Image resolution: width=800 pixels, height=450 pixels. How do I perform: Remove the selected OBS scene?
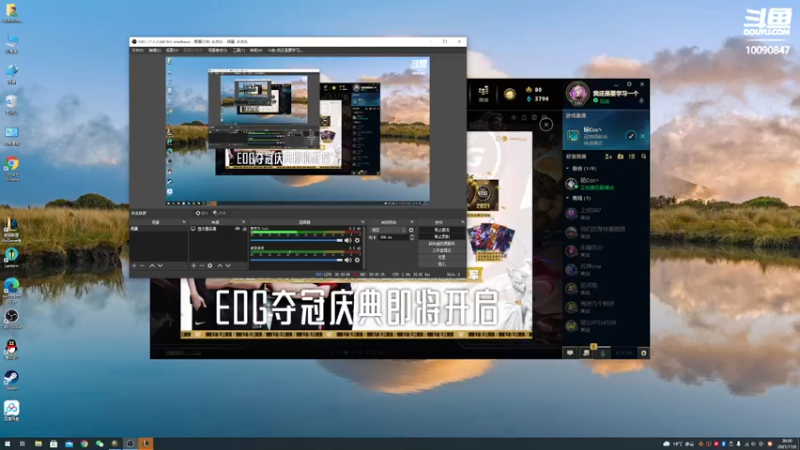point(142,266)
